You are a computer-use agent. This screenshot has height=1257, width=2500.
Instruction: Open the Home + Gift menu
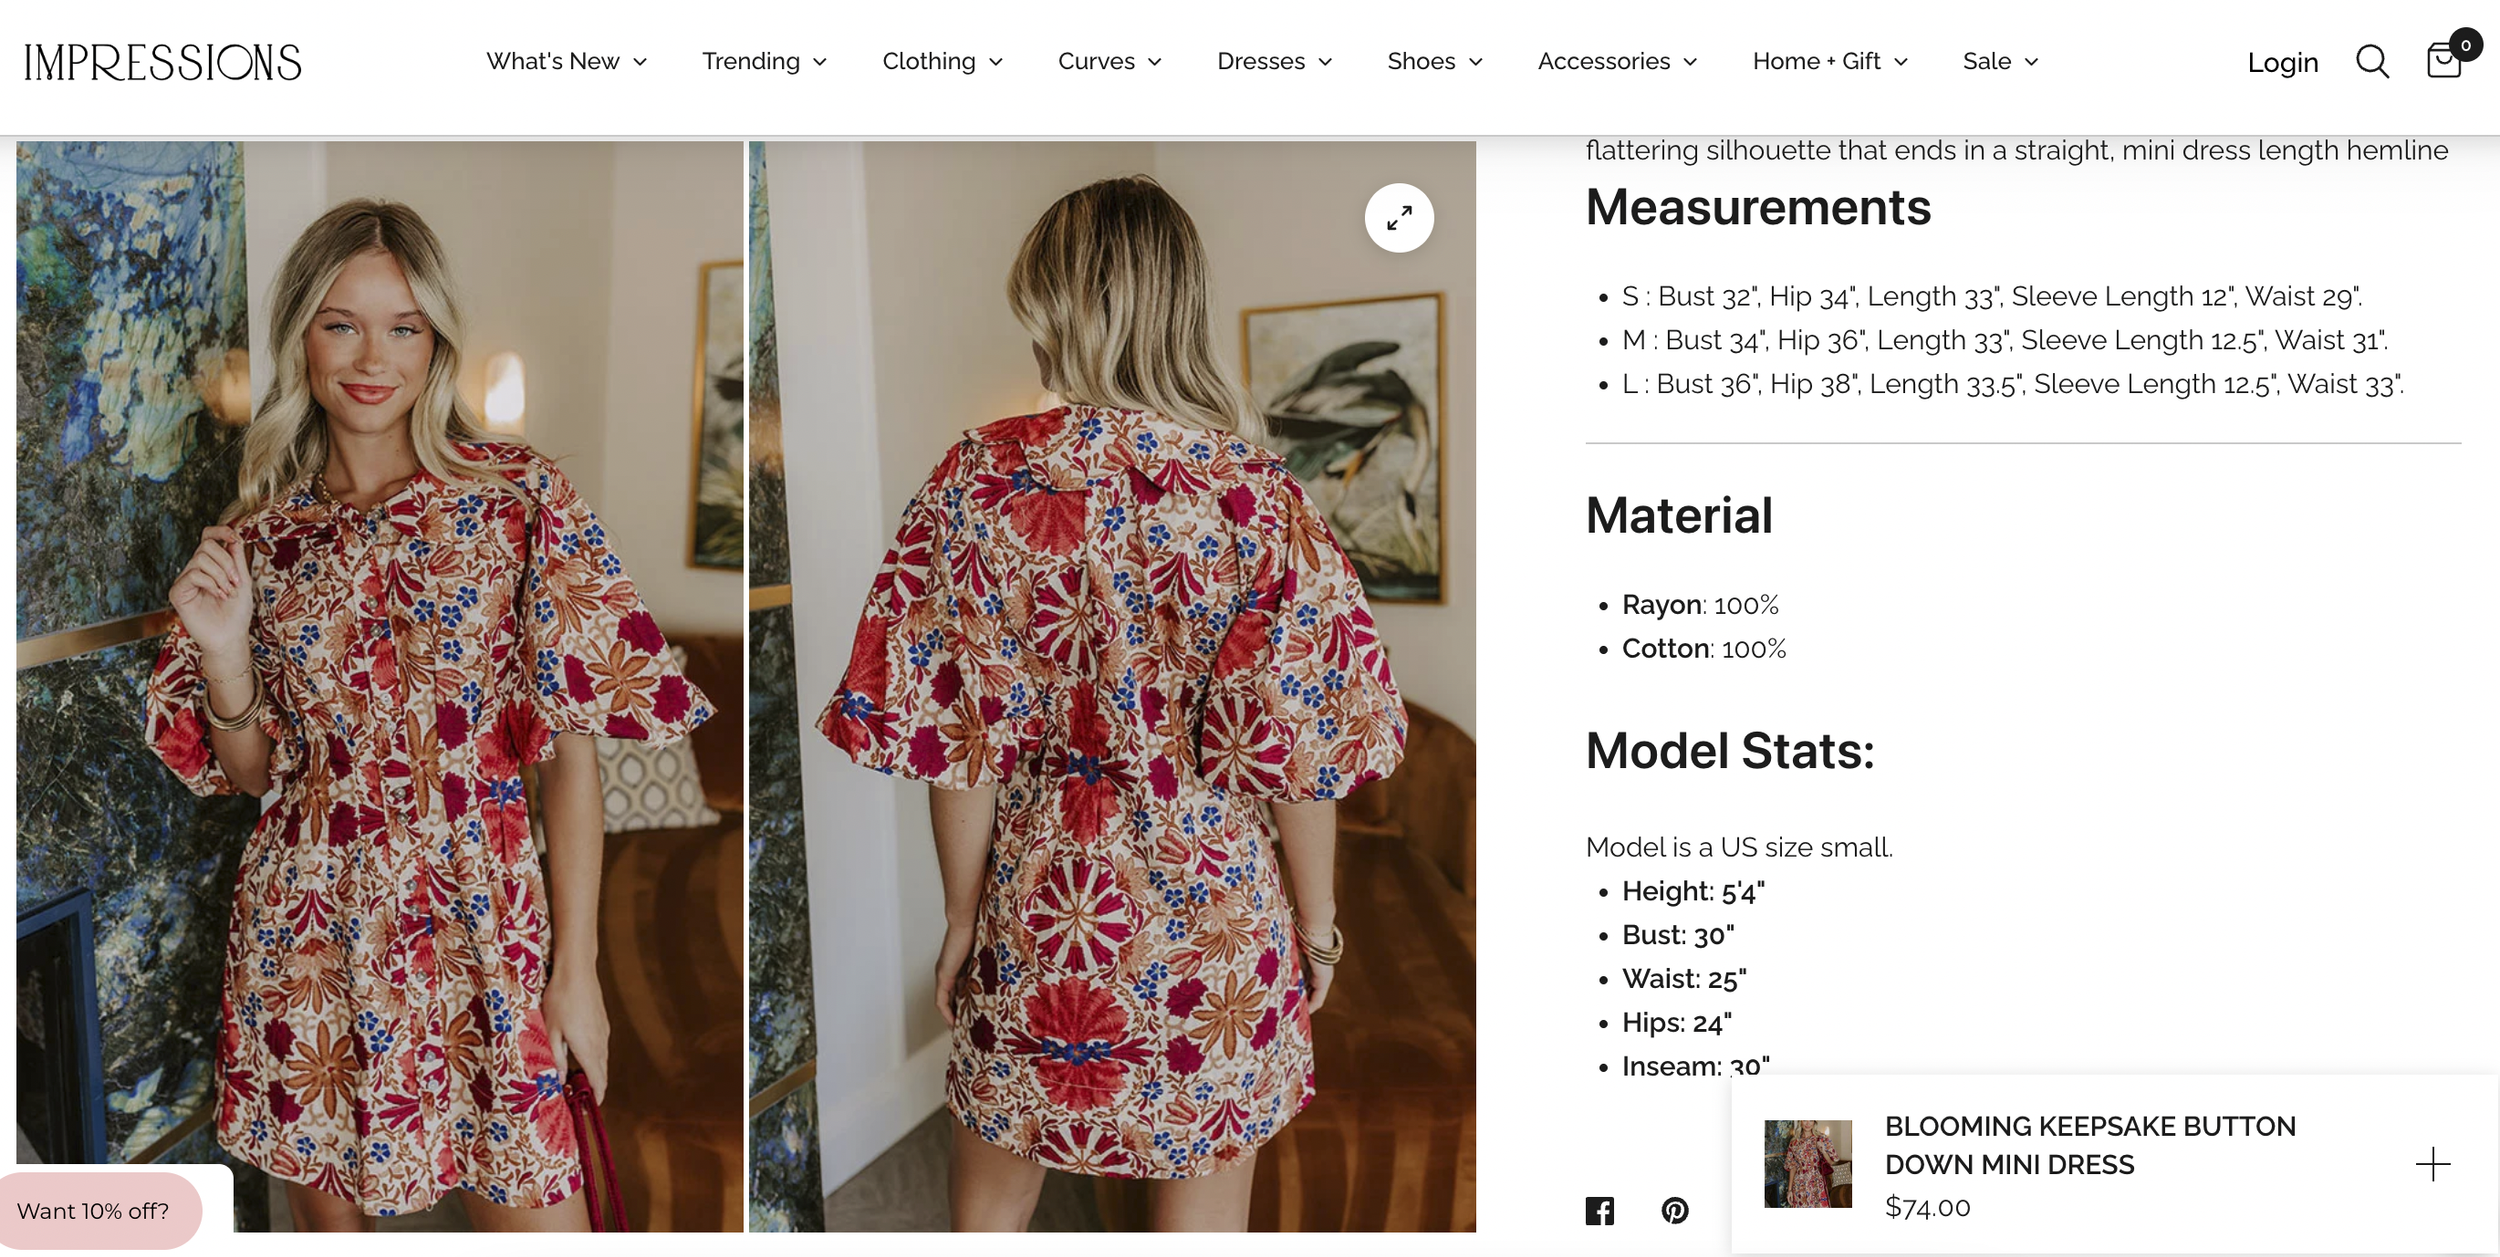point(1831,61)
